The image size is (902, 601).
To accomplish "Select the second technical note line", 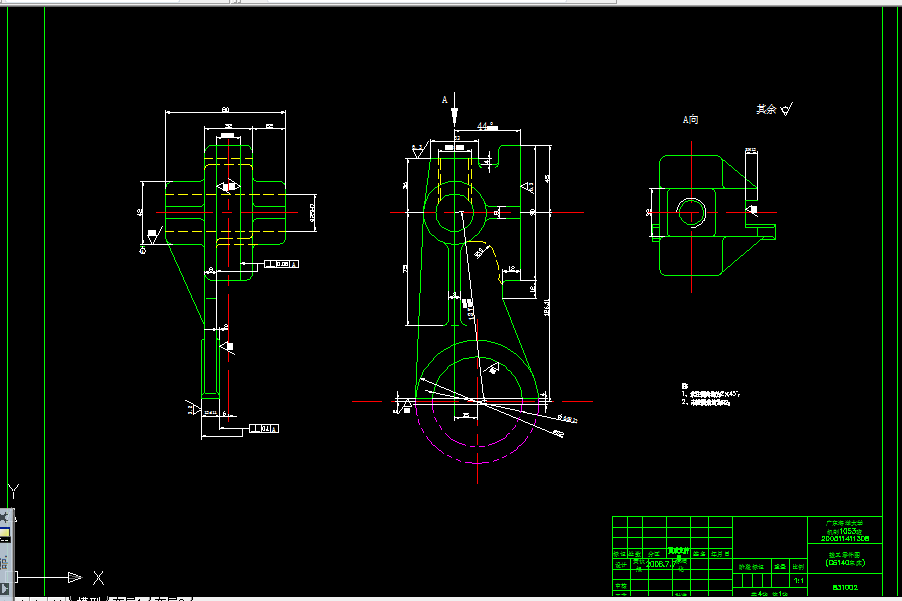I will 706,402.
